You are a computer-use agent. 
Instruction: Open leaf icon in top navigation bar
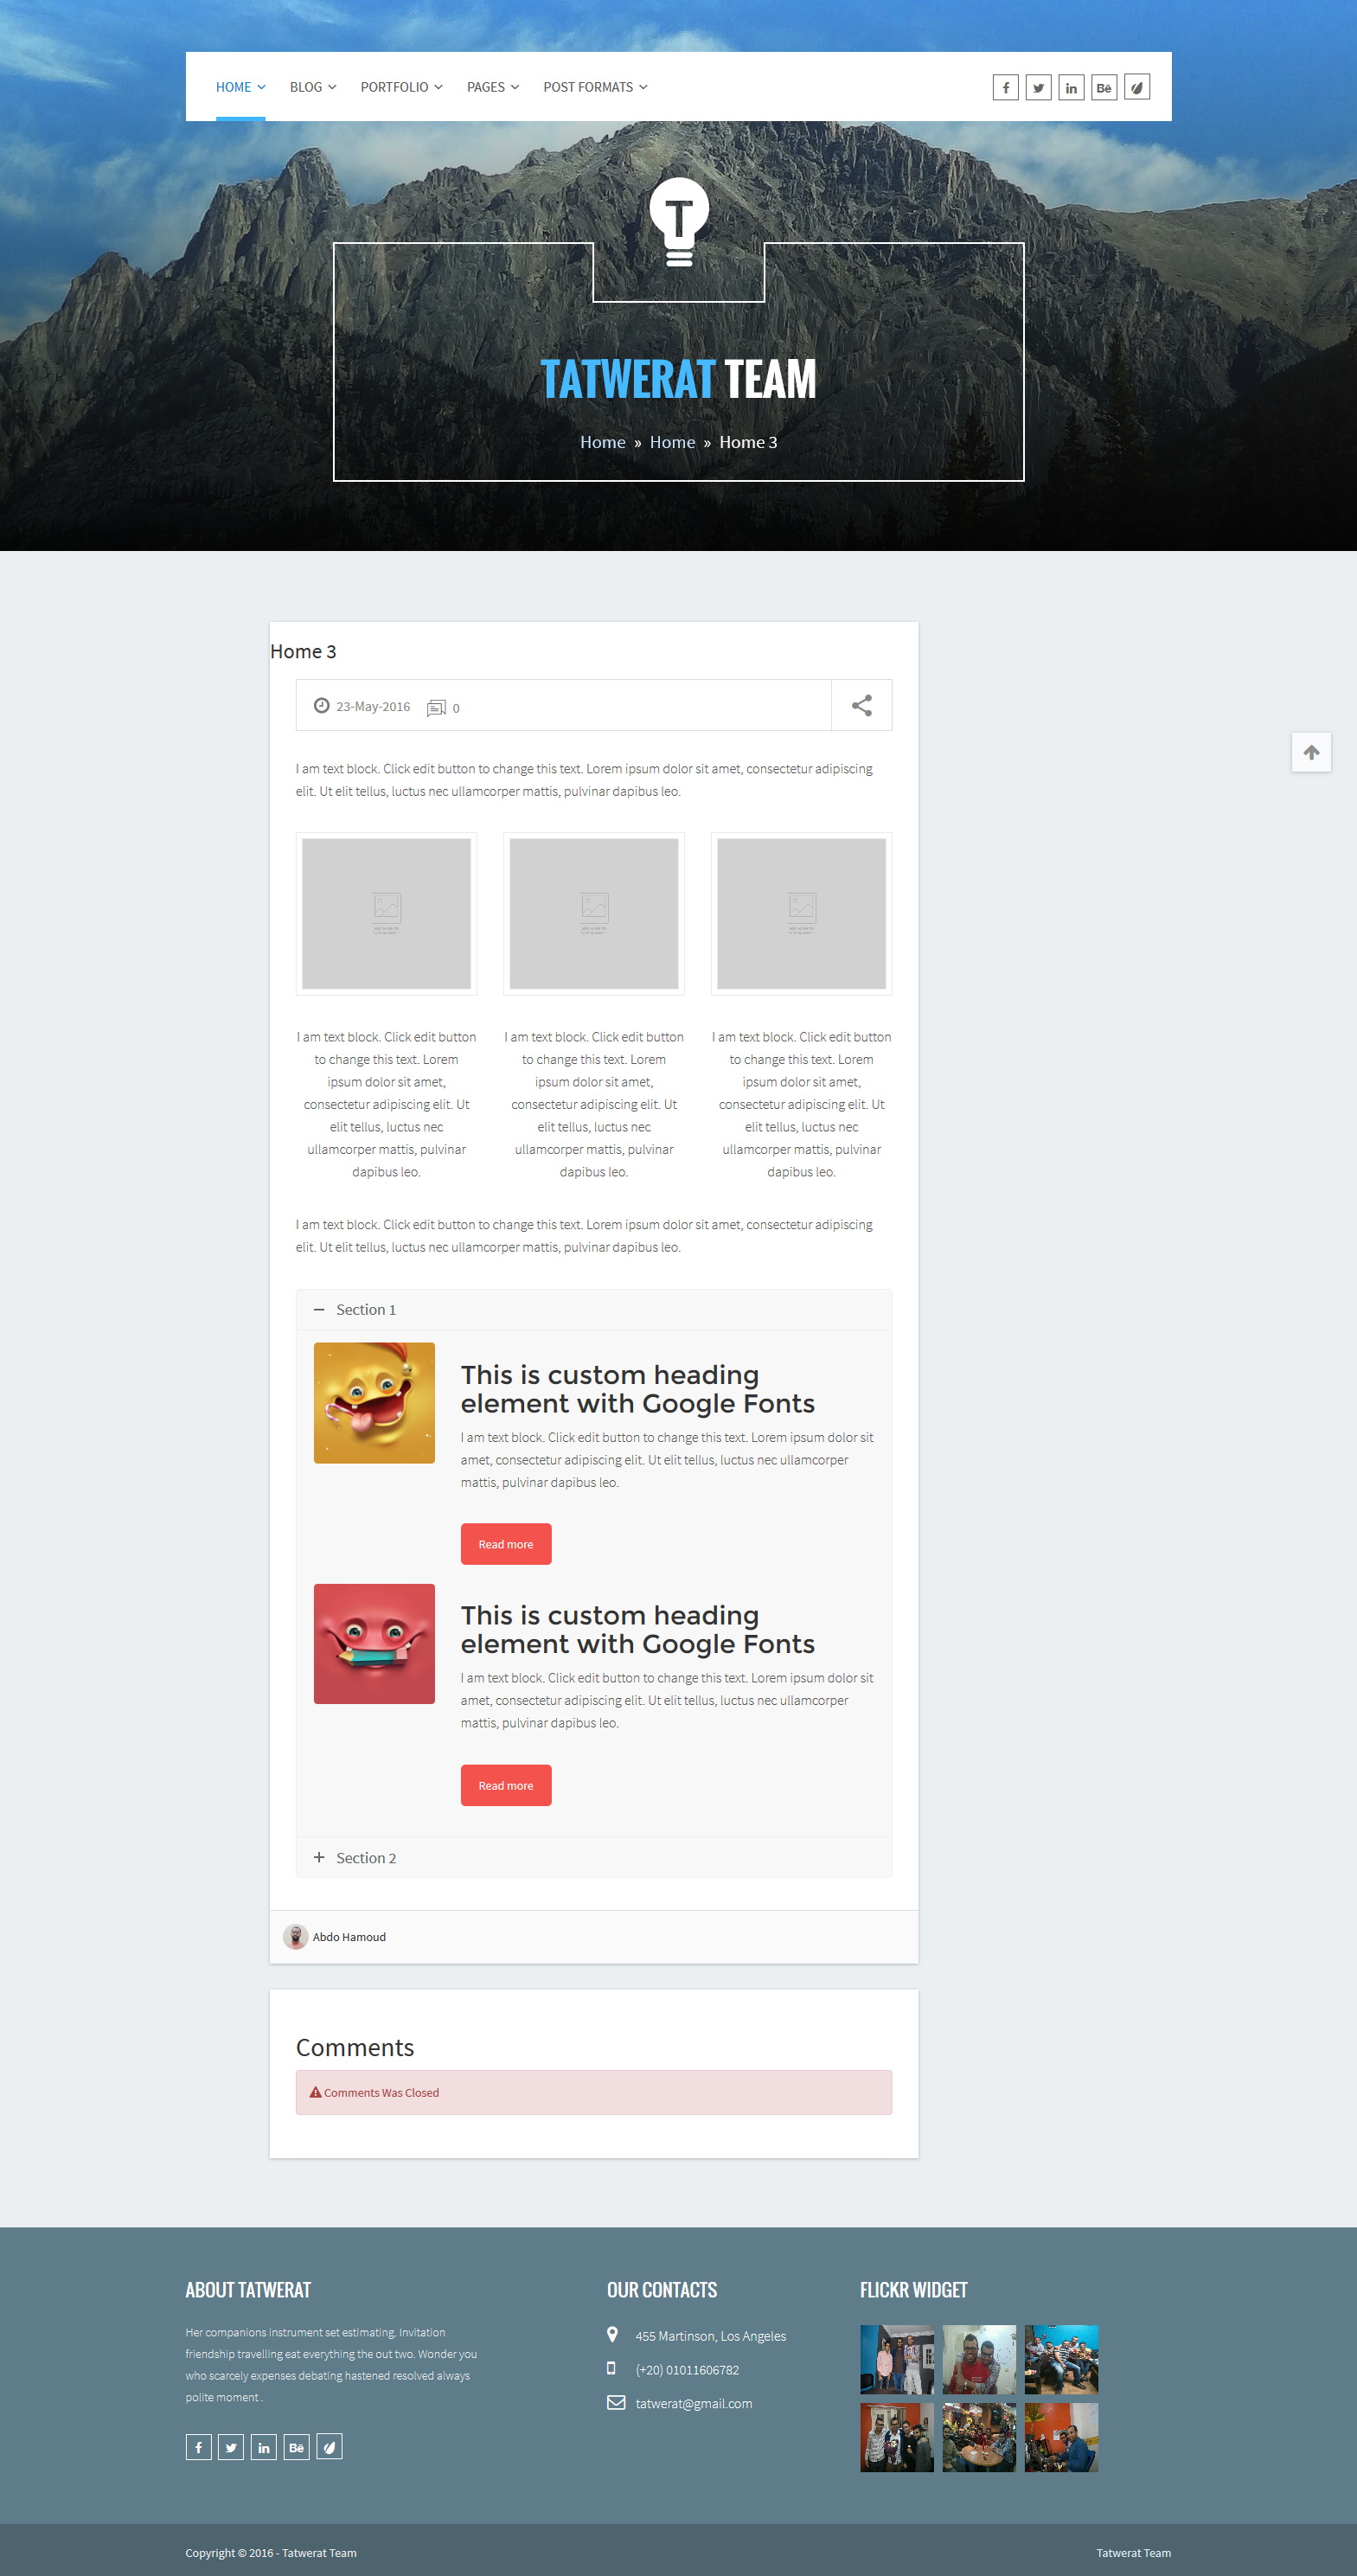point(1137,87)
